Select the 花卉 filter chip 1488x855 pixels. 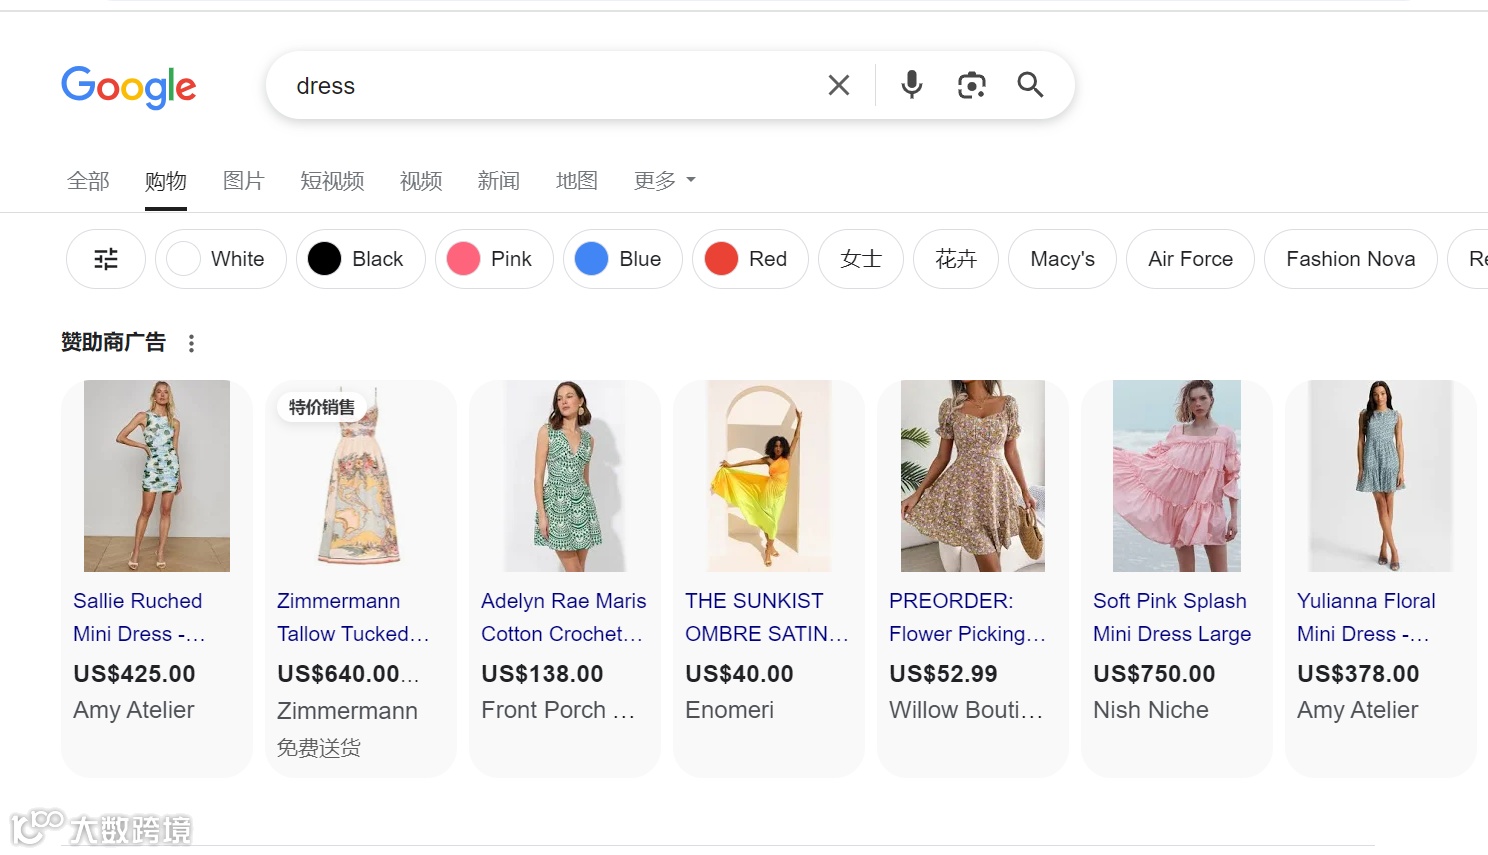pos(956,259)
